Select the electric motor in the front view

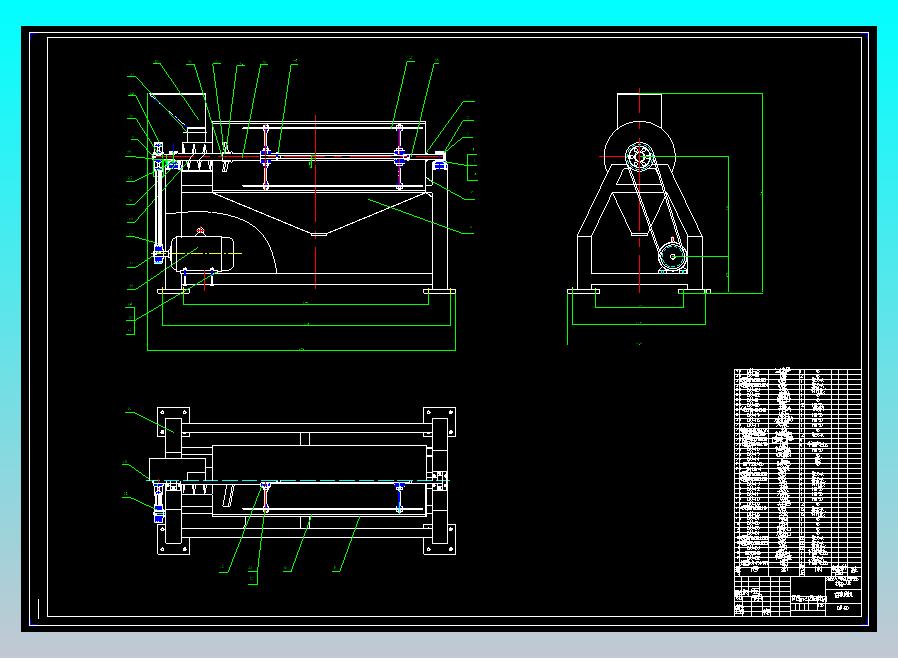(202, 253)
